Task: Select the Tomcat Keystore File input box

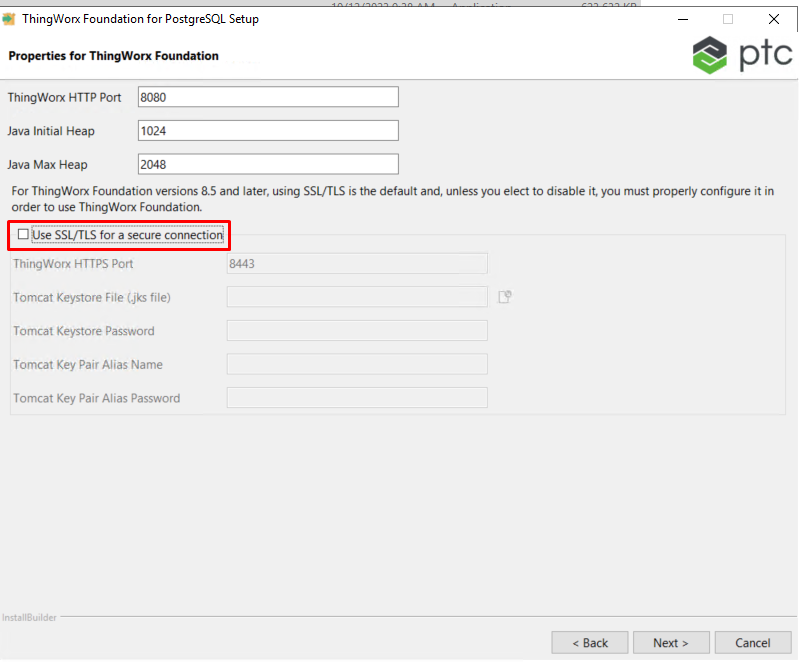Action: [x=356, y=297]
